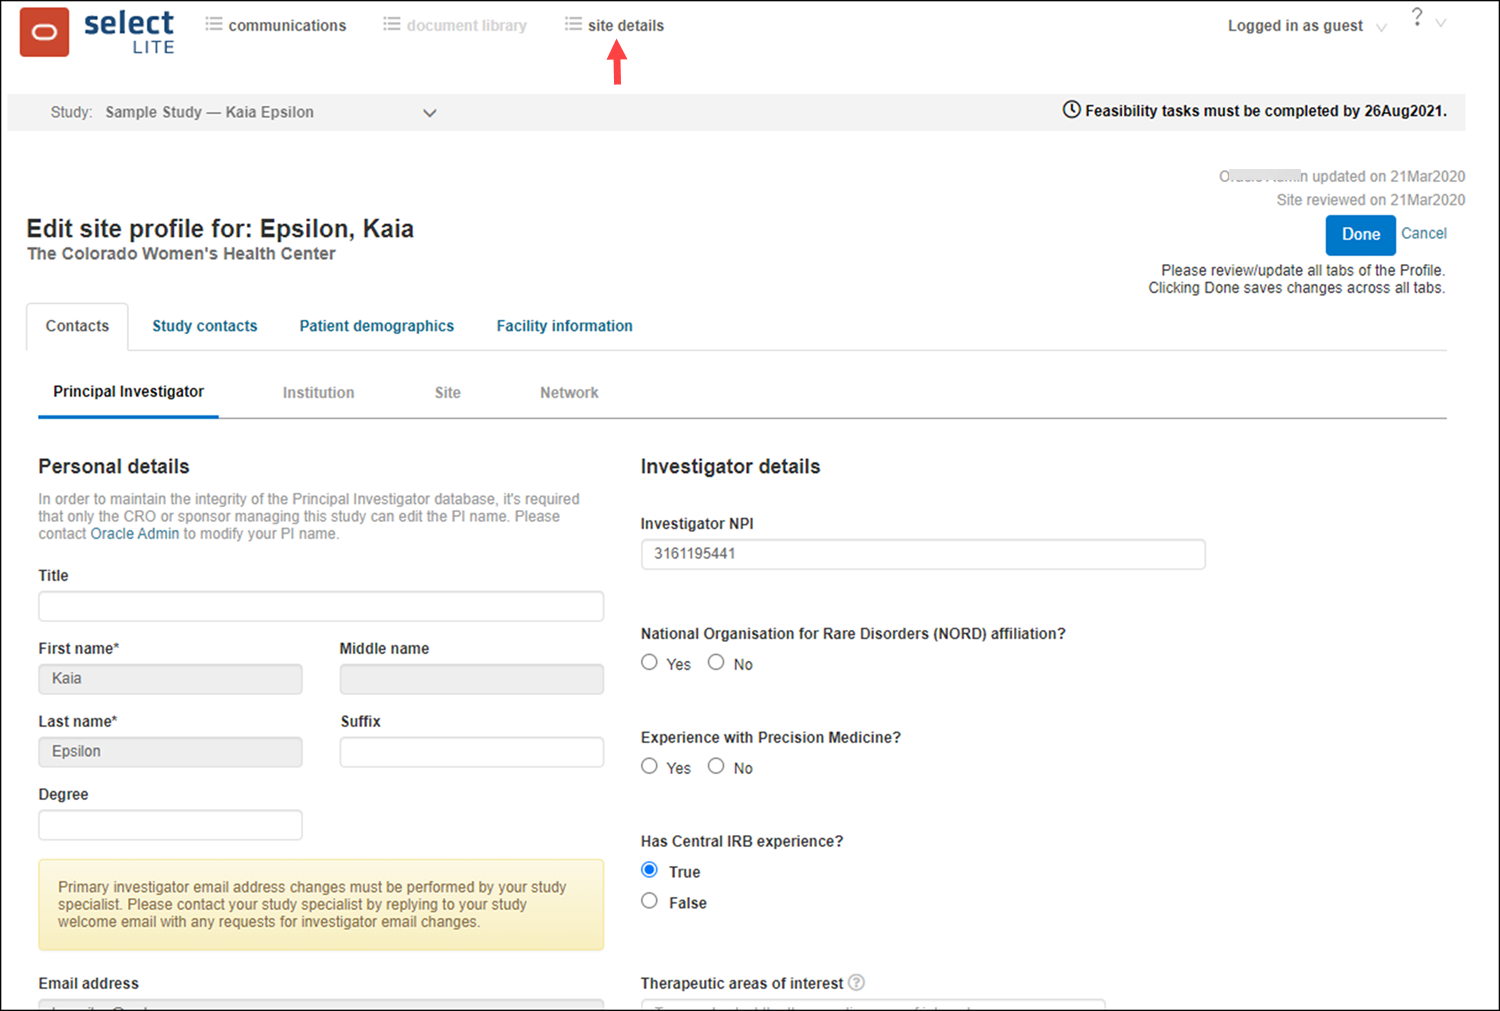Open site details via its list icon
The width and height of the screenshot is (1500, 1011).
tap(572, 24)
